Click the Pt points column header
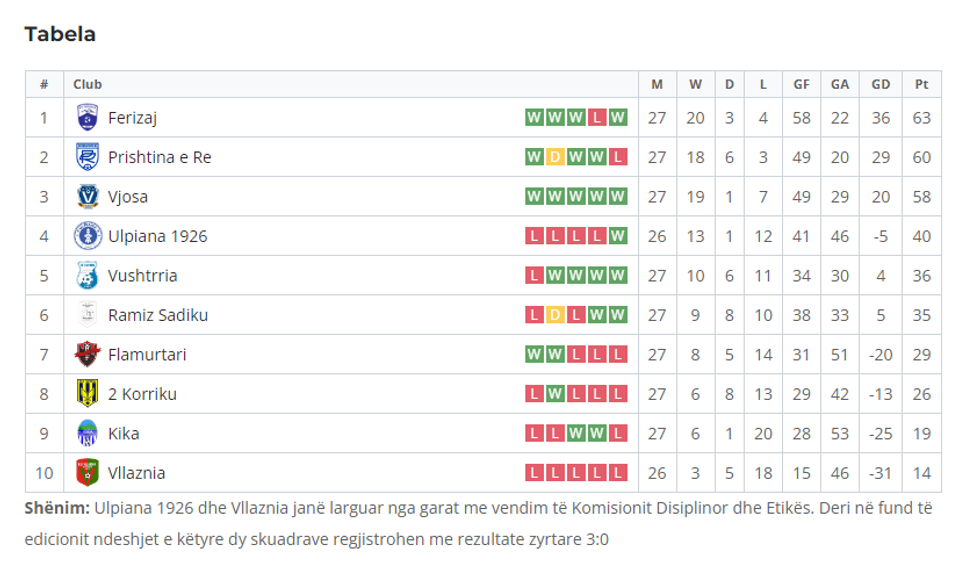Image resolution: width=980 pixels, height=564 pixels. coord(921,85)
